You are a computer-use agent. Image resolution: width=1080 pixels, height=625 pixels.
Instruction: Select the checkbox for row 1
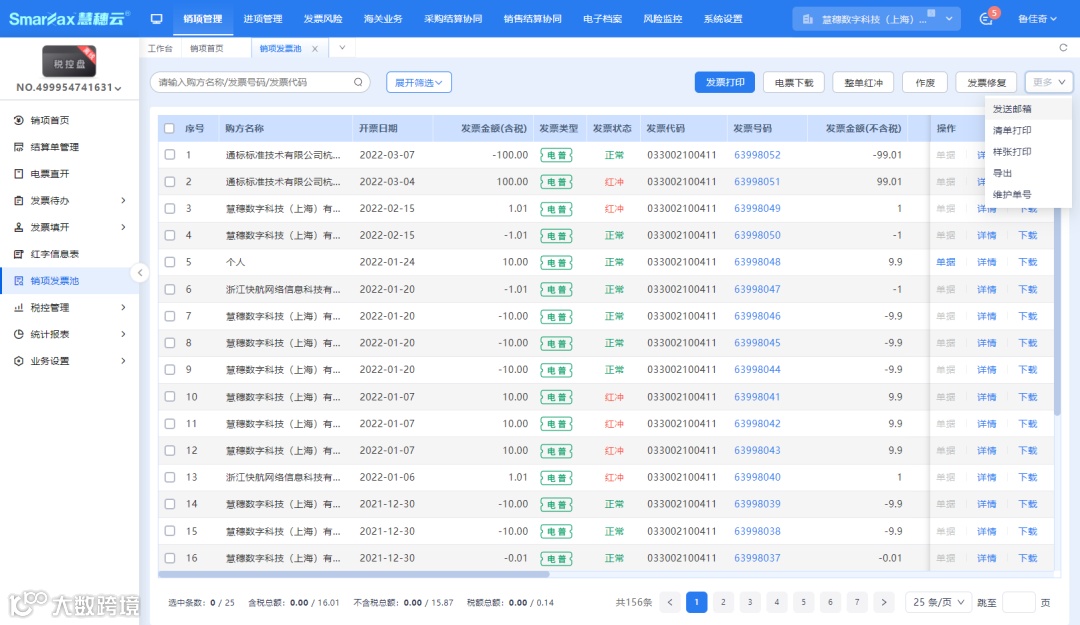click(x=169, y=155)
